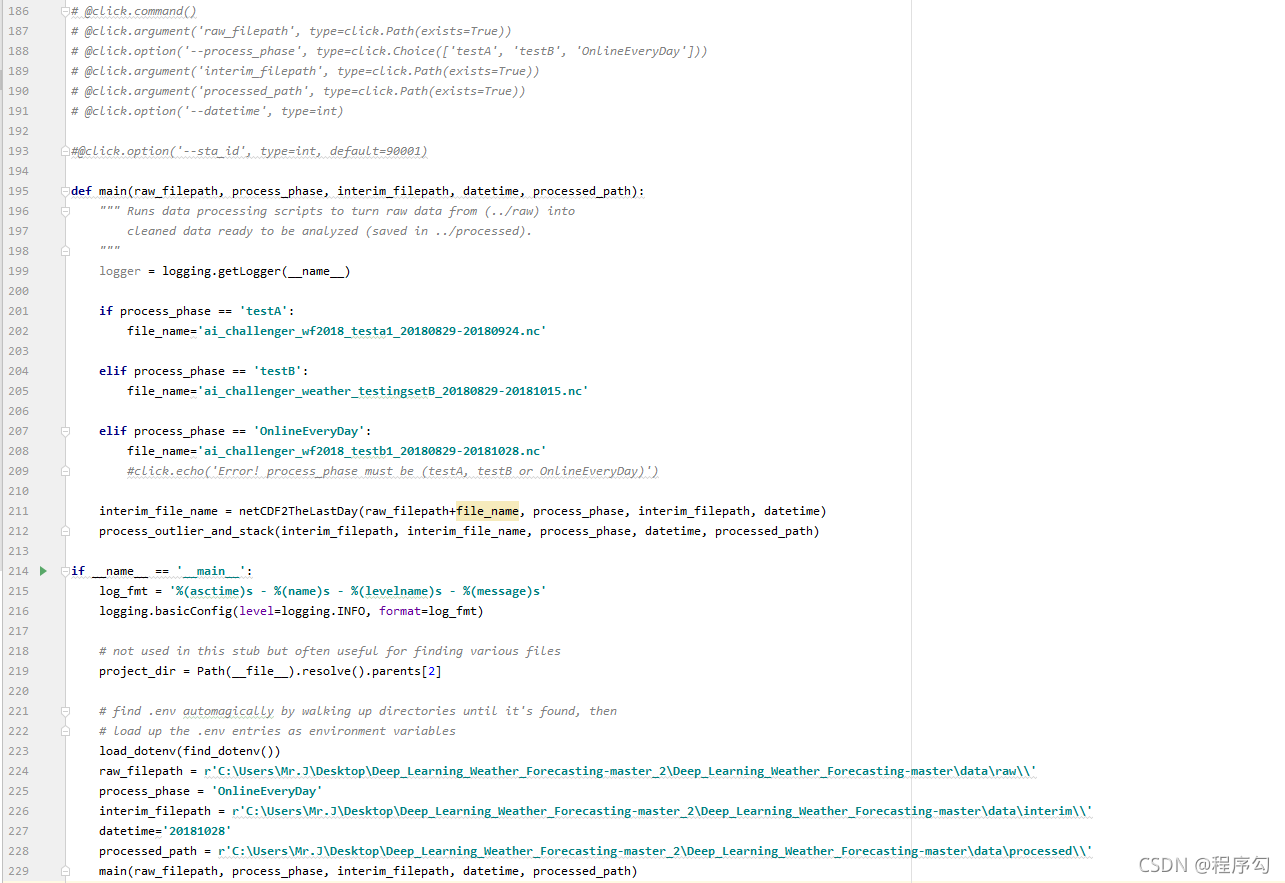Screen dimensions: 1285x883
Task: Collapse the docstring fold marker at line 196
Action: [x=65, y=211]
